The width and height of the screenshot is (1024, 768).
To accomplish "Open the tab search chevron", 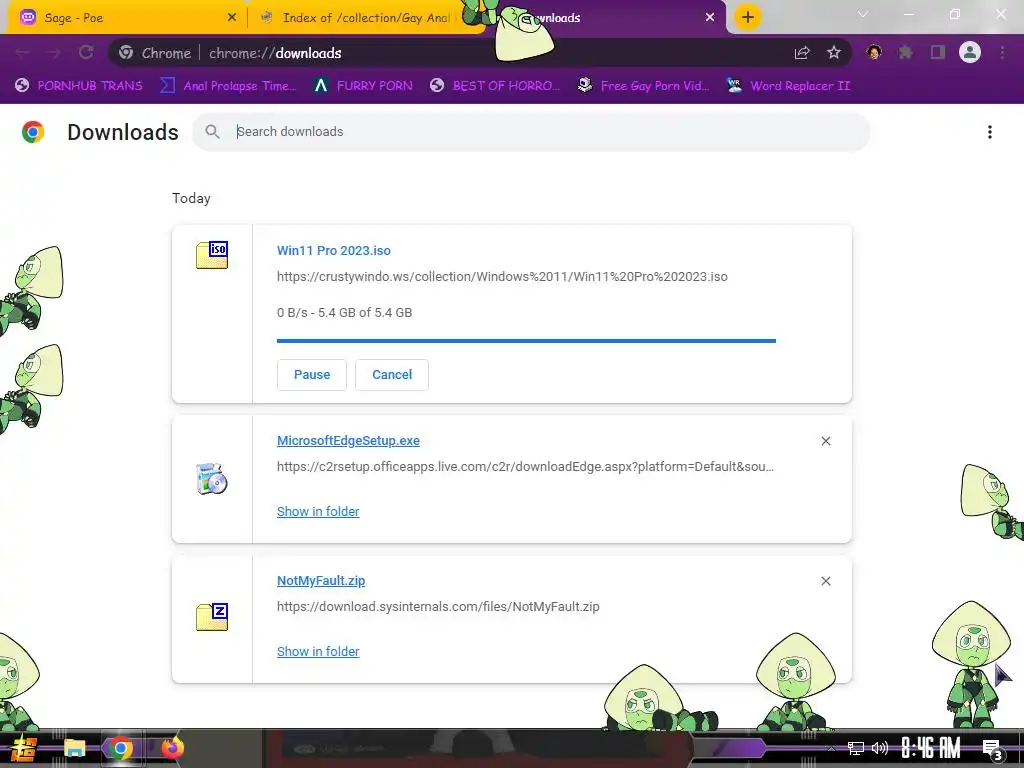I will pyautogui.click(x=863, y=14).
